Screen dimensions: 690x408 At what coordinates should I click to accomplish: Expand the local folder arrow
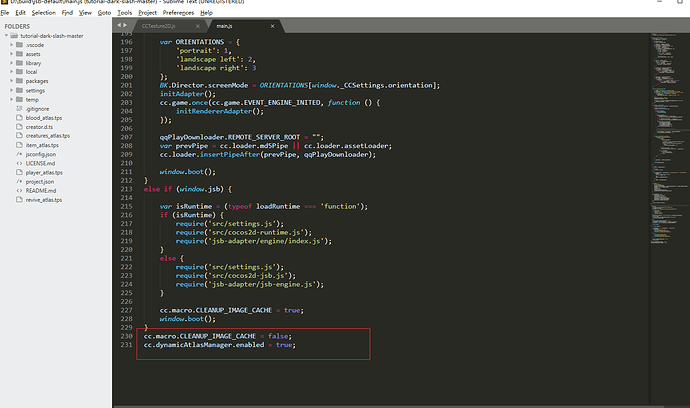click(11, 72)
